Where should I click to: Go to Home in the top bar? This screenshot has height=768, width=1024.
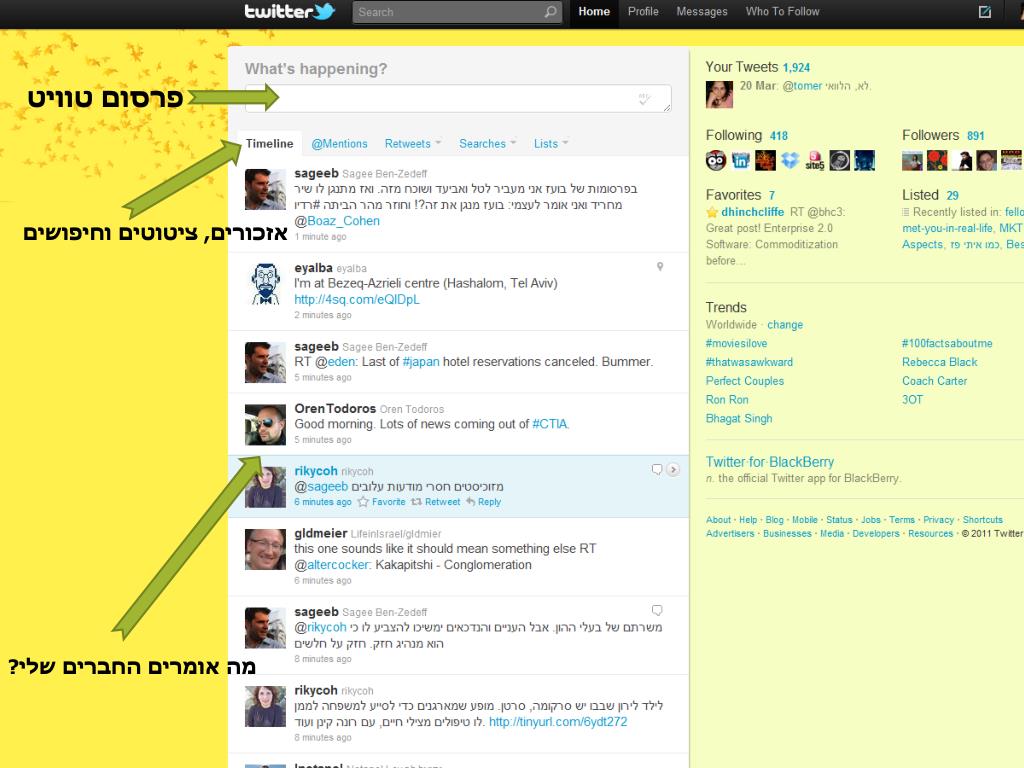[x=594, y=12]
